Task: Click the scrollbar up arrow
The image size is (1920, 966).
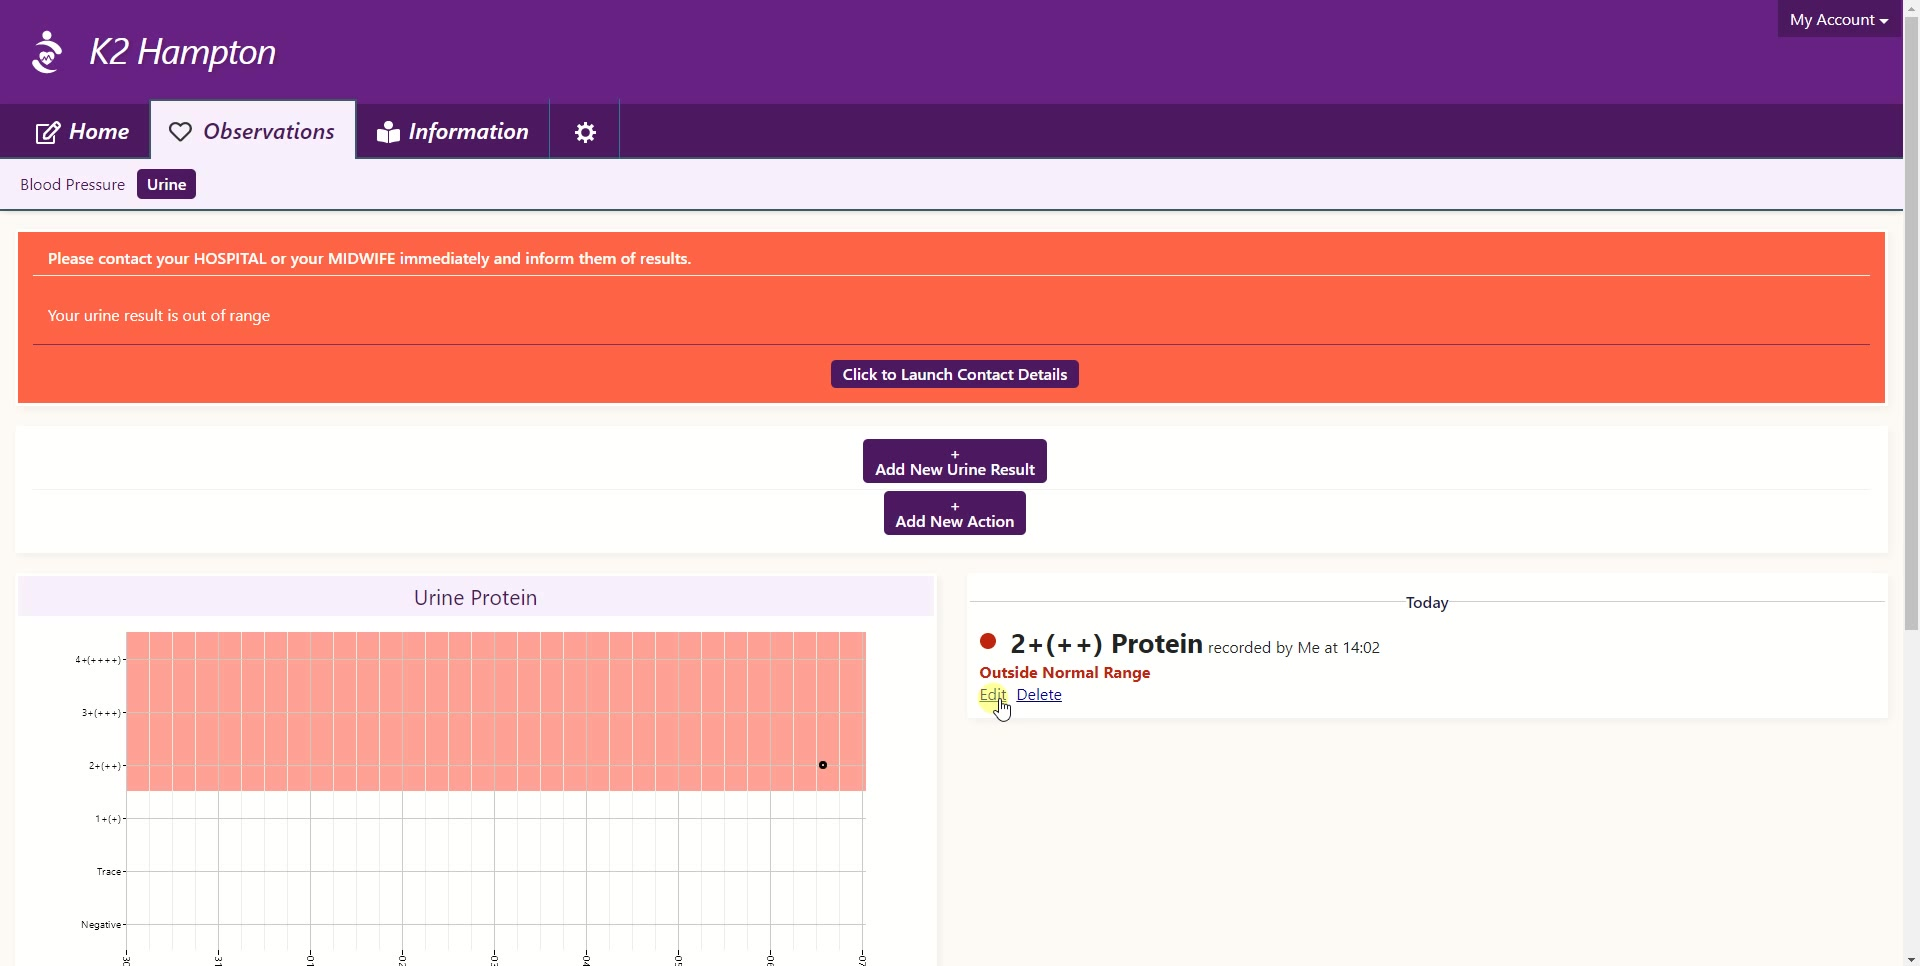Action: [1911, 7]
